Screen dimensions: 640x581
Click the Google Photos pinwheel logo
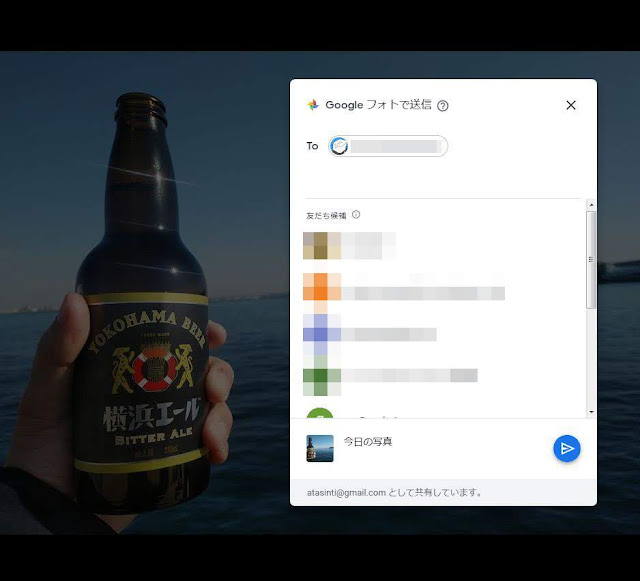coord(313,105)
